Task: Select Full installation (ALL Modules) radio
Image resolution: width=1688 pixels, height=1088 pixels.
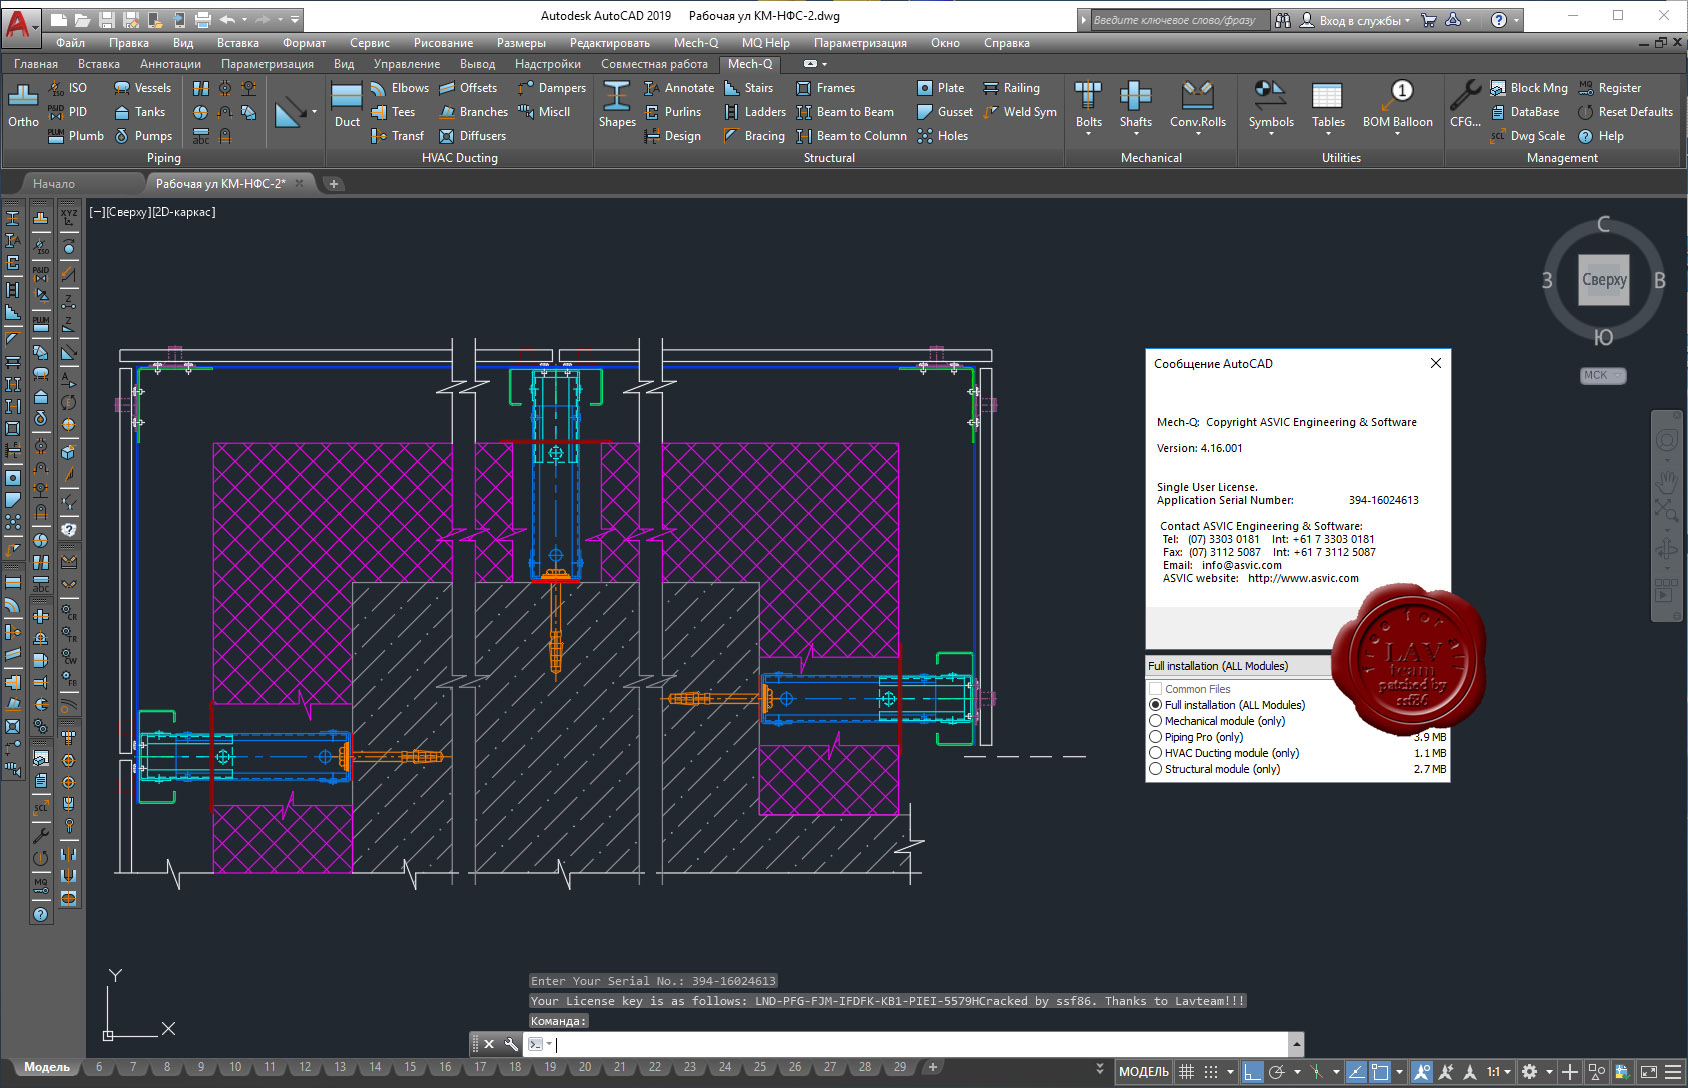Action: click(x=1156, y=705)
